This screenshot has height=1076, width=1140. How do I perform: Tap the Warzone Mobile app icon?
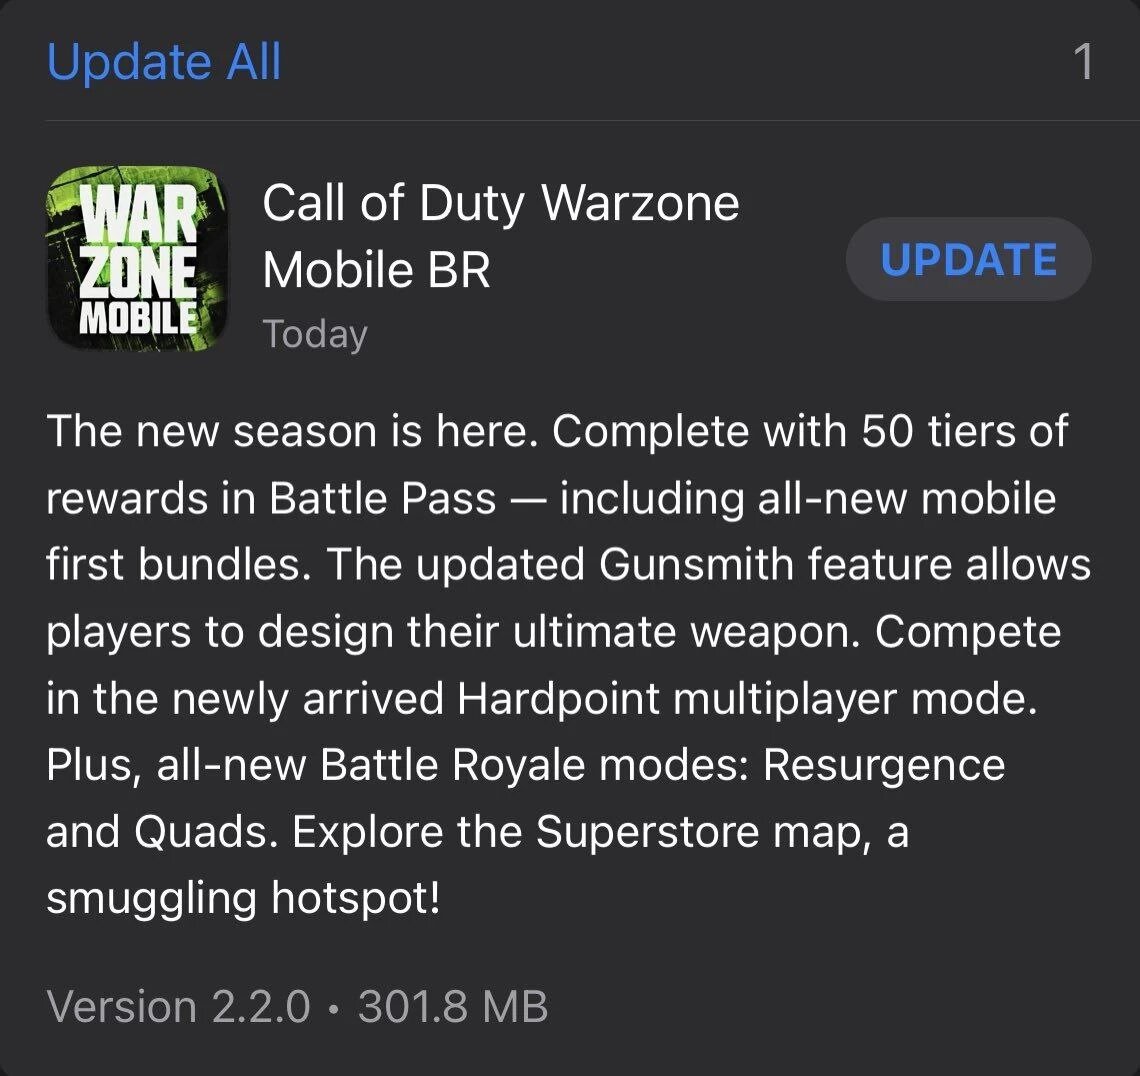point(137,259)
